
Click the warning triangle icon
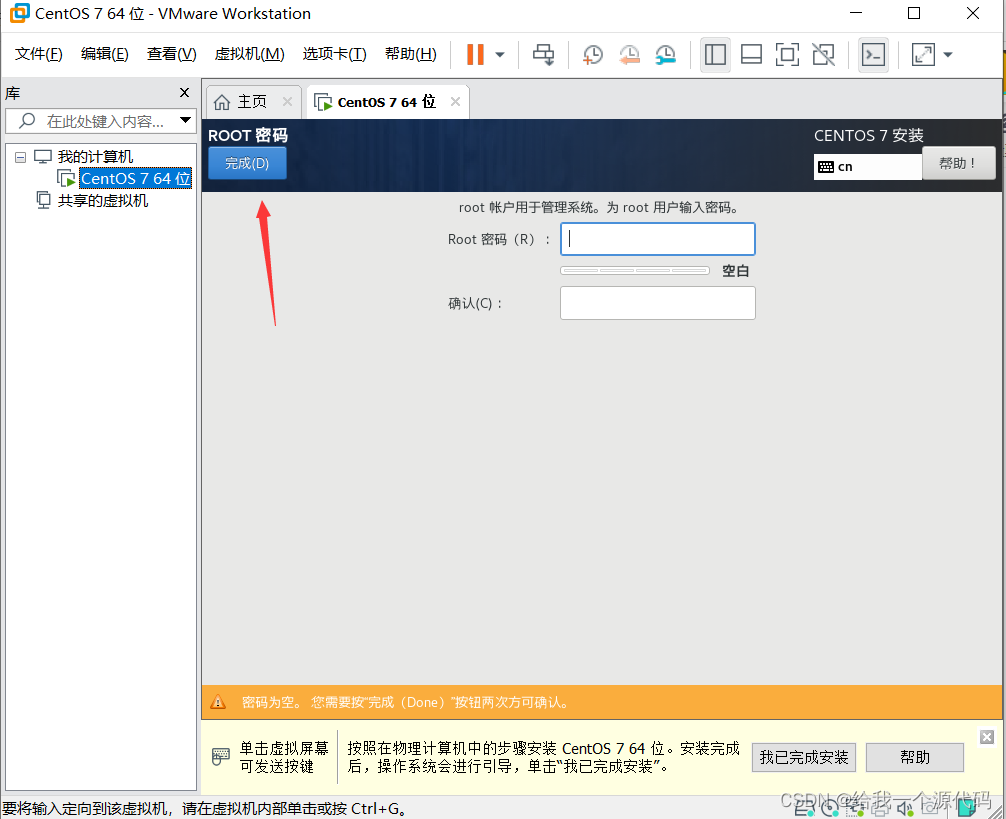pyautogui.click(x=218, y=702)
